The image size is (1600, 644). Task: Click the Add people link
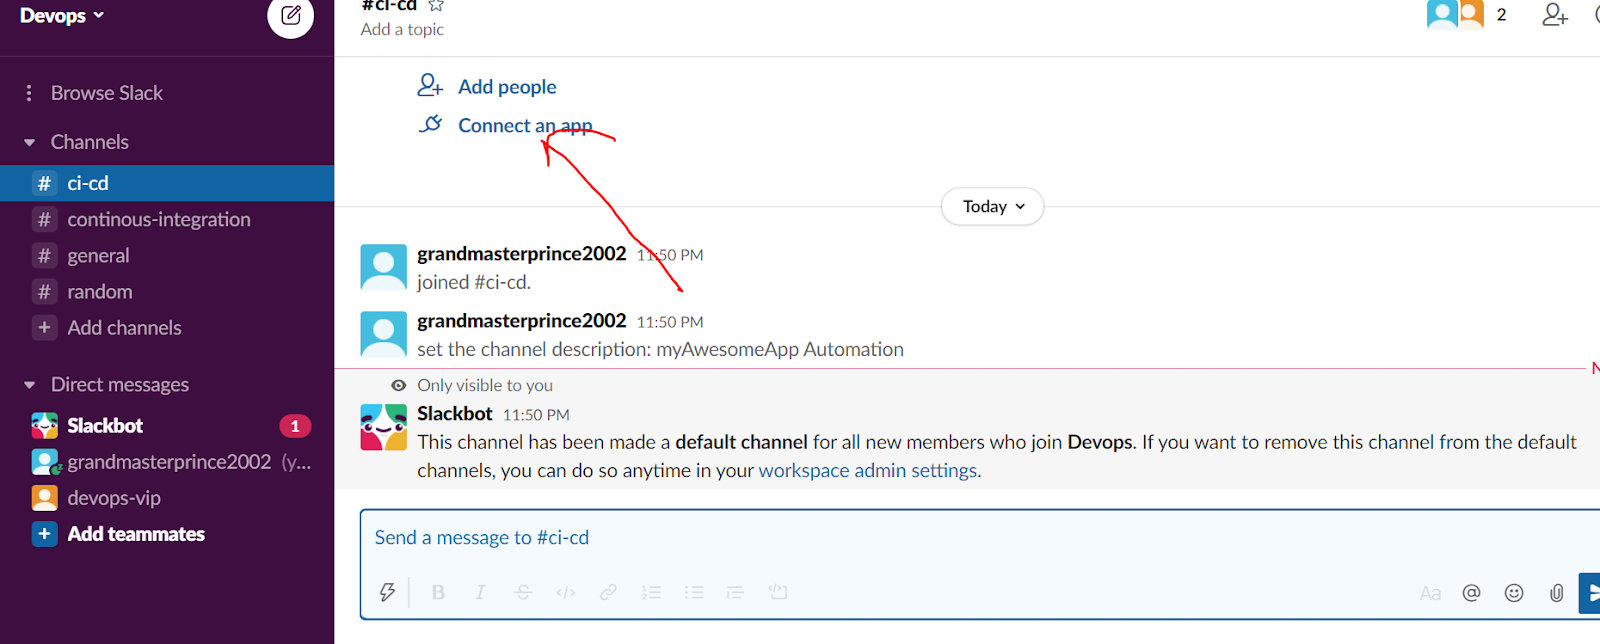coord(507,87)
